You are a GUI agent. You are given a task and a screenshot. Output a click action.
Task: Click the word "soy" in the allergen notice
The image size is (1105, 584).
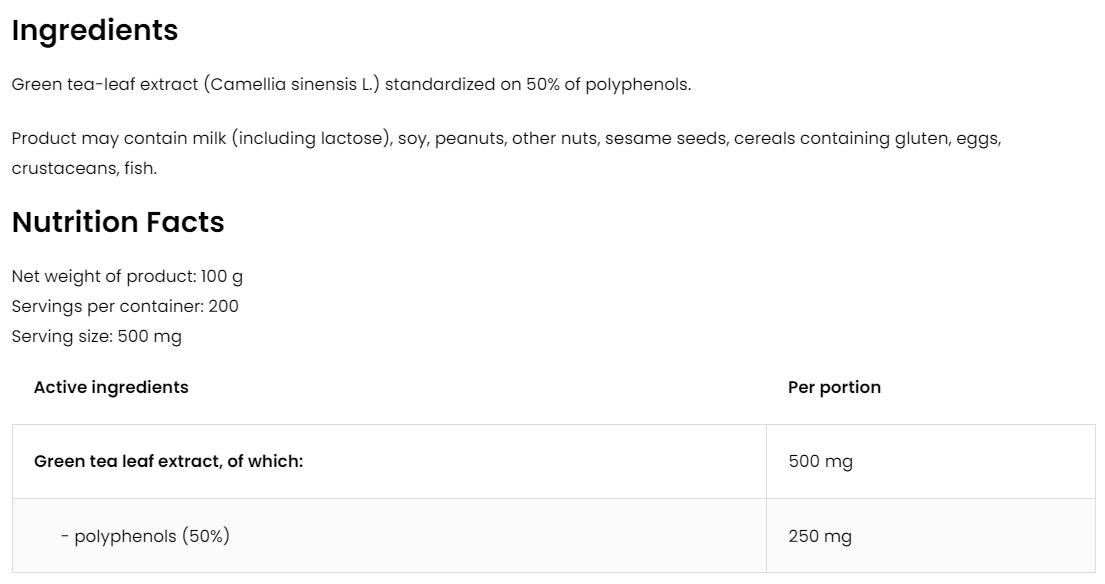tap(411, 138)
